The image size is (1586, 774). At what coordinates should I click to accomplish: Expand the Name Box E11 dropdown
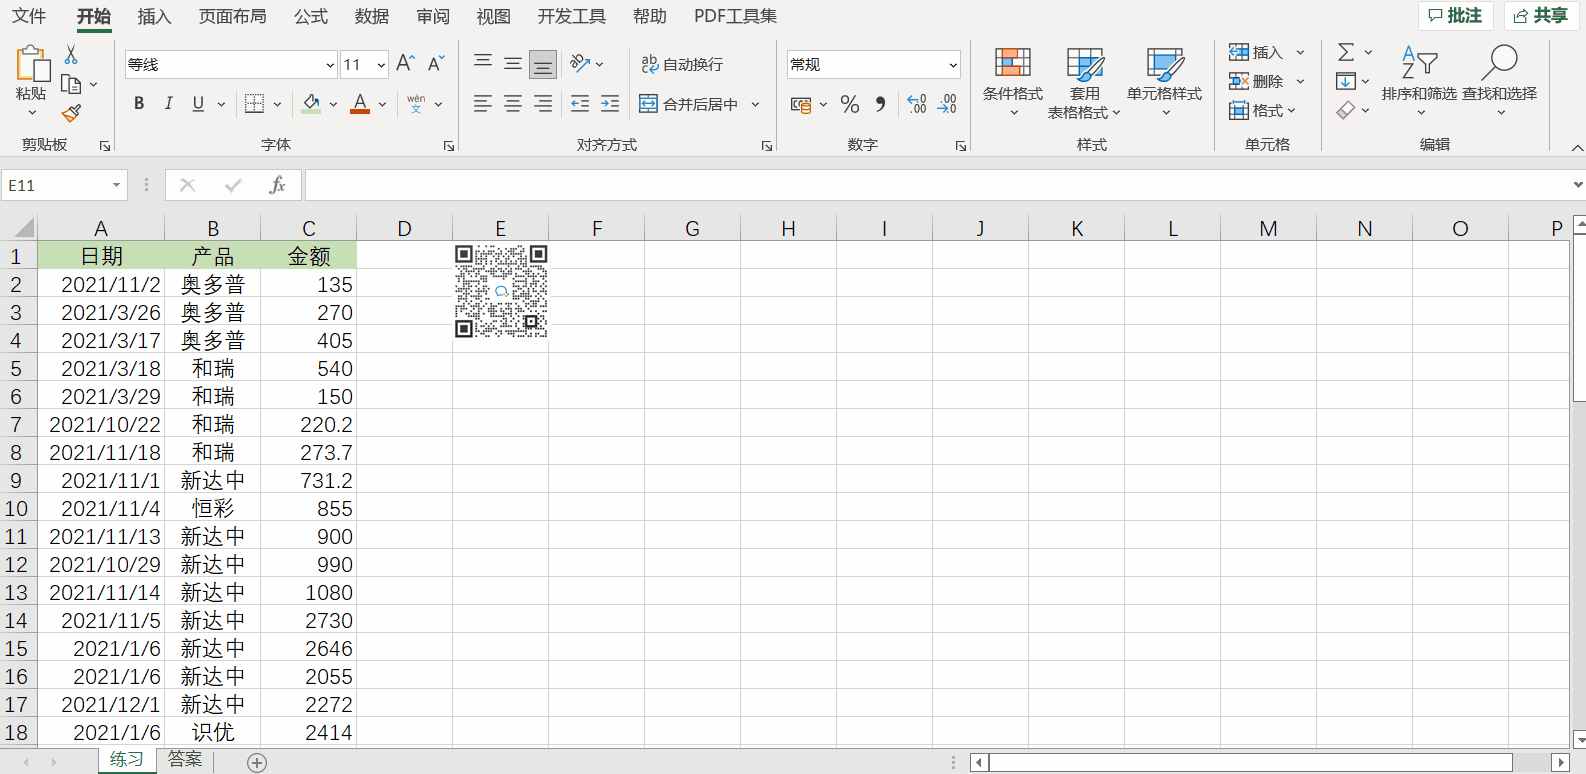pyautogui.click(x=116, y=185)
